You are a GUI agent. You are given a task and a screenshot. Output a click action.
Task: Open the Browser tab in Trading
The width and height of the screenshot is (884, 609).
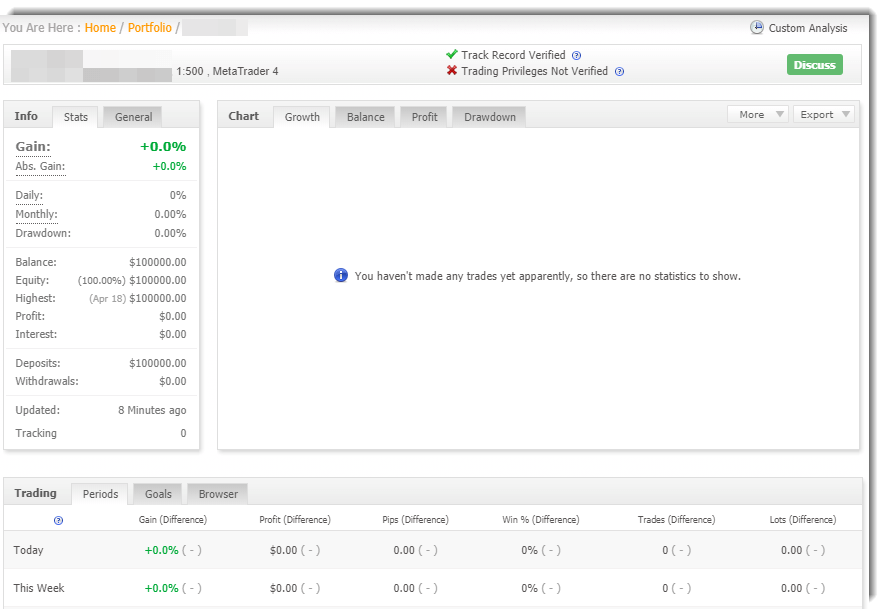coord(218,494)
